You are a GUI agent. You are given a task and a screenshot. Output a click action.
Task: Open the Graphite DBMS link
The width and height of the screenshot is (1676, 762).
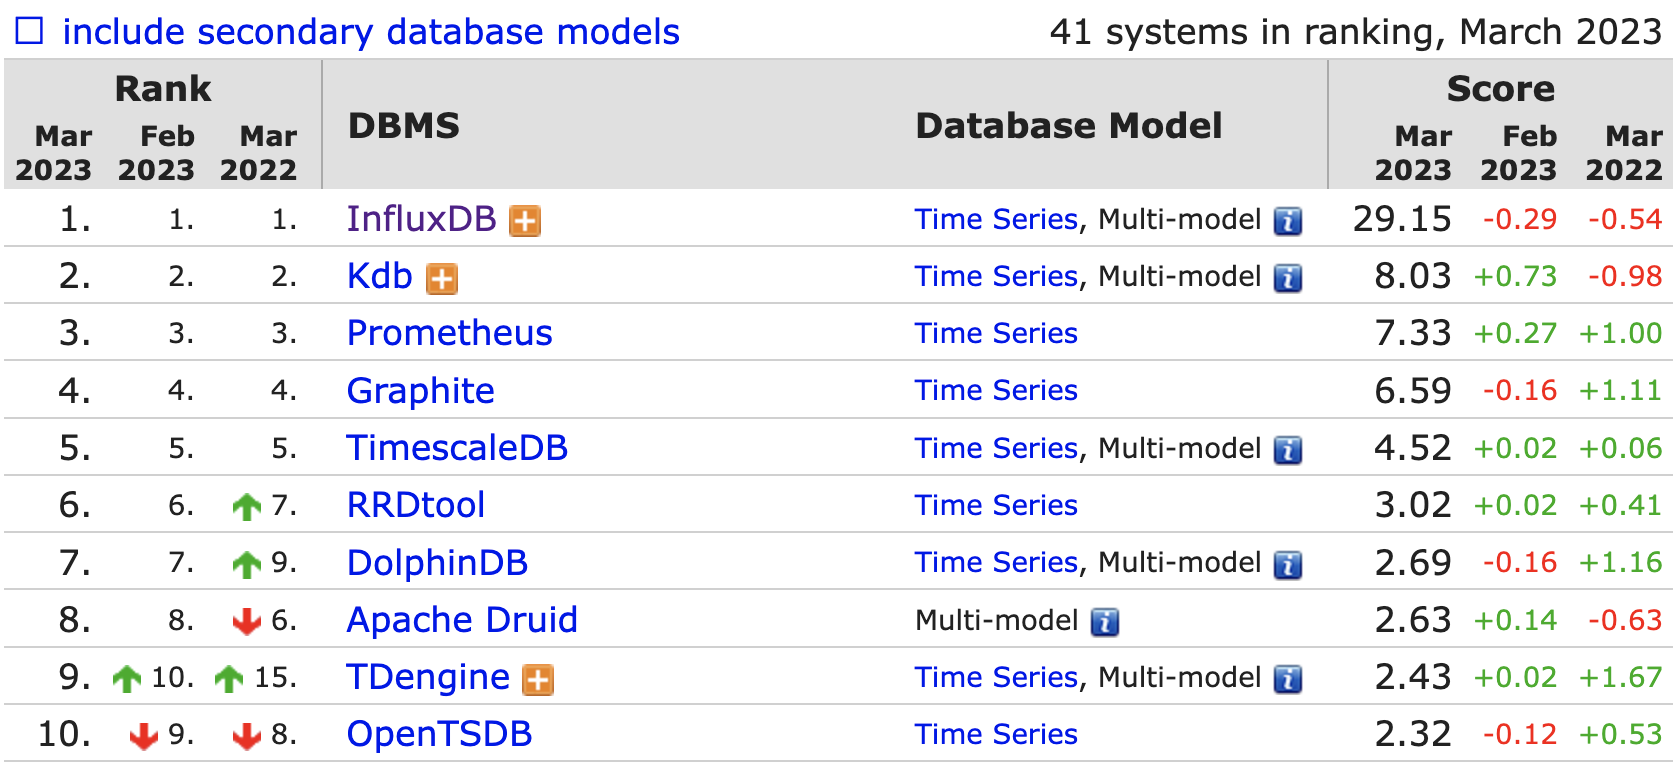[x=420, y=391]
